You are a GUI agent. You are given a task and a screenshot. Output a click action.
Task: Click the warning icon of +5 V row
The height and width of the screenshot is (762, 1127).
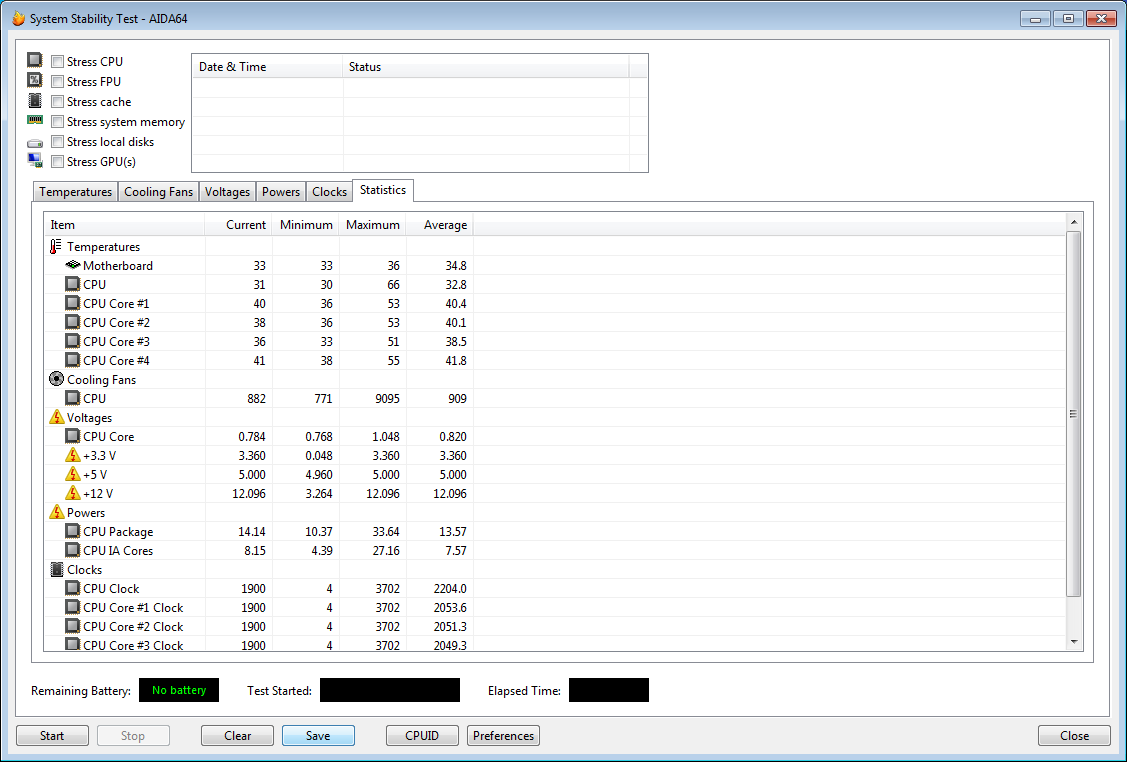click(73, 474)
